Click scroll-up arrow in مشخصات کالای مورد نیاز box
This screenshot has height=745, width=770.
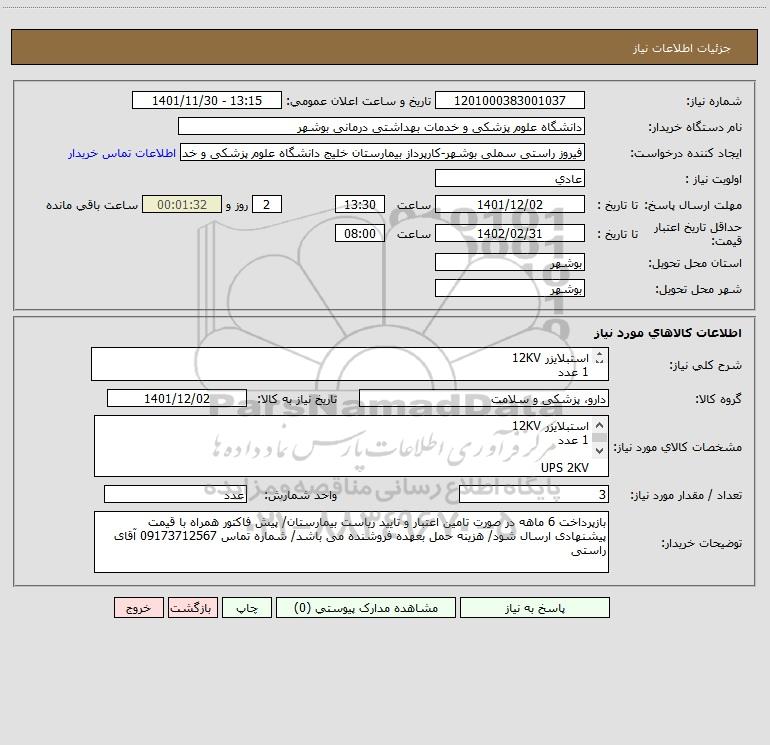point(599,425)
